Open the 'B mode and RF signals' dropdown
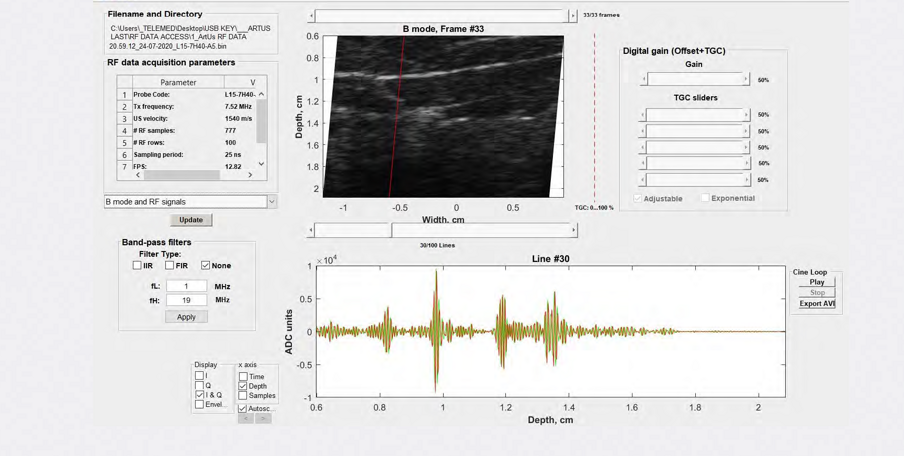 click(271, 202)
